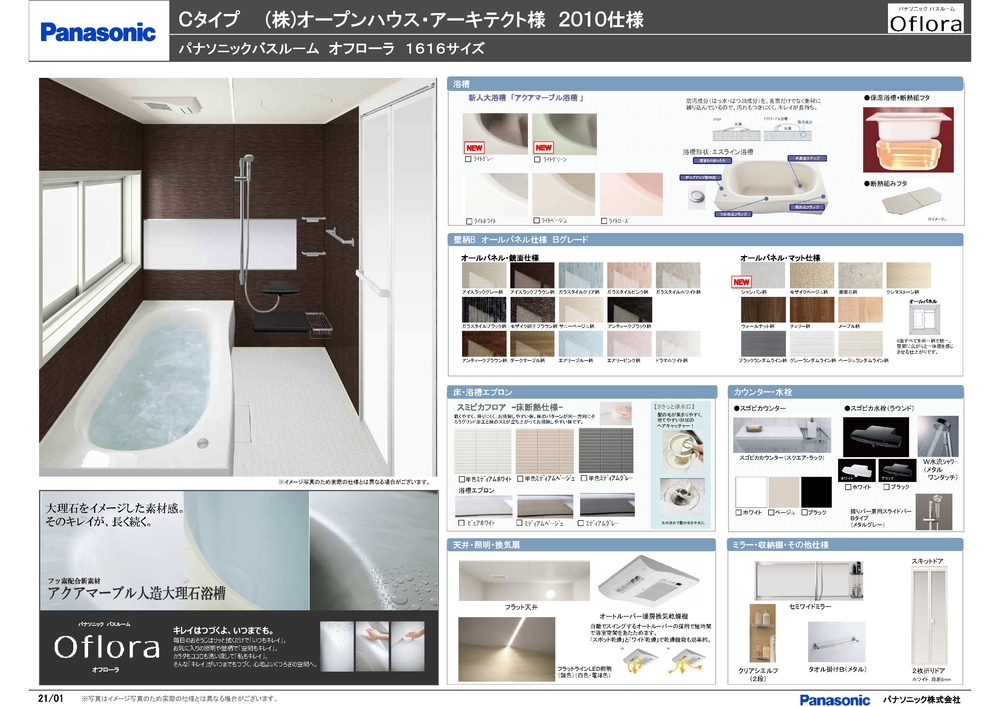
Task: Check the ライトローズ bathtub color box
Action: tap(604, 221)
